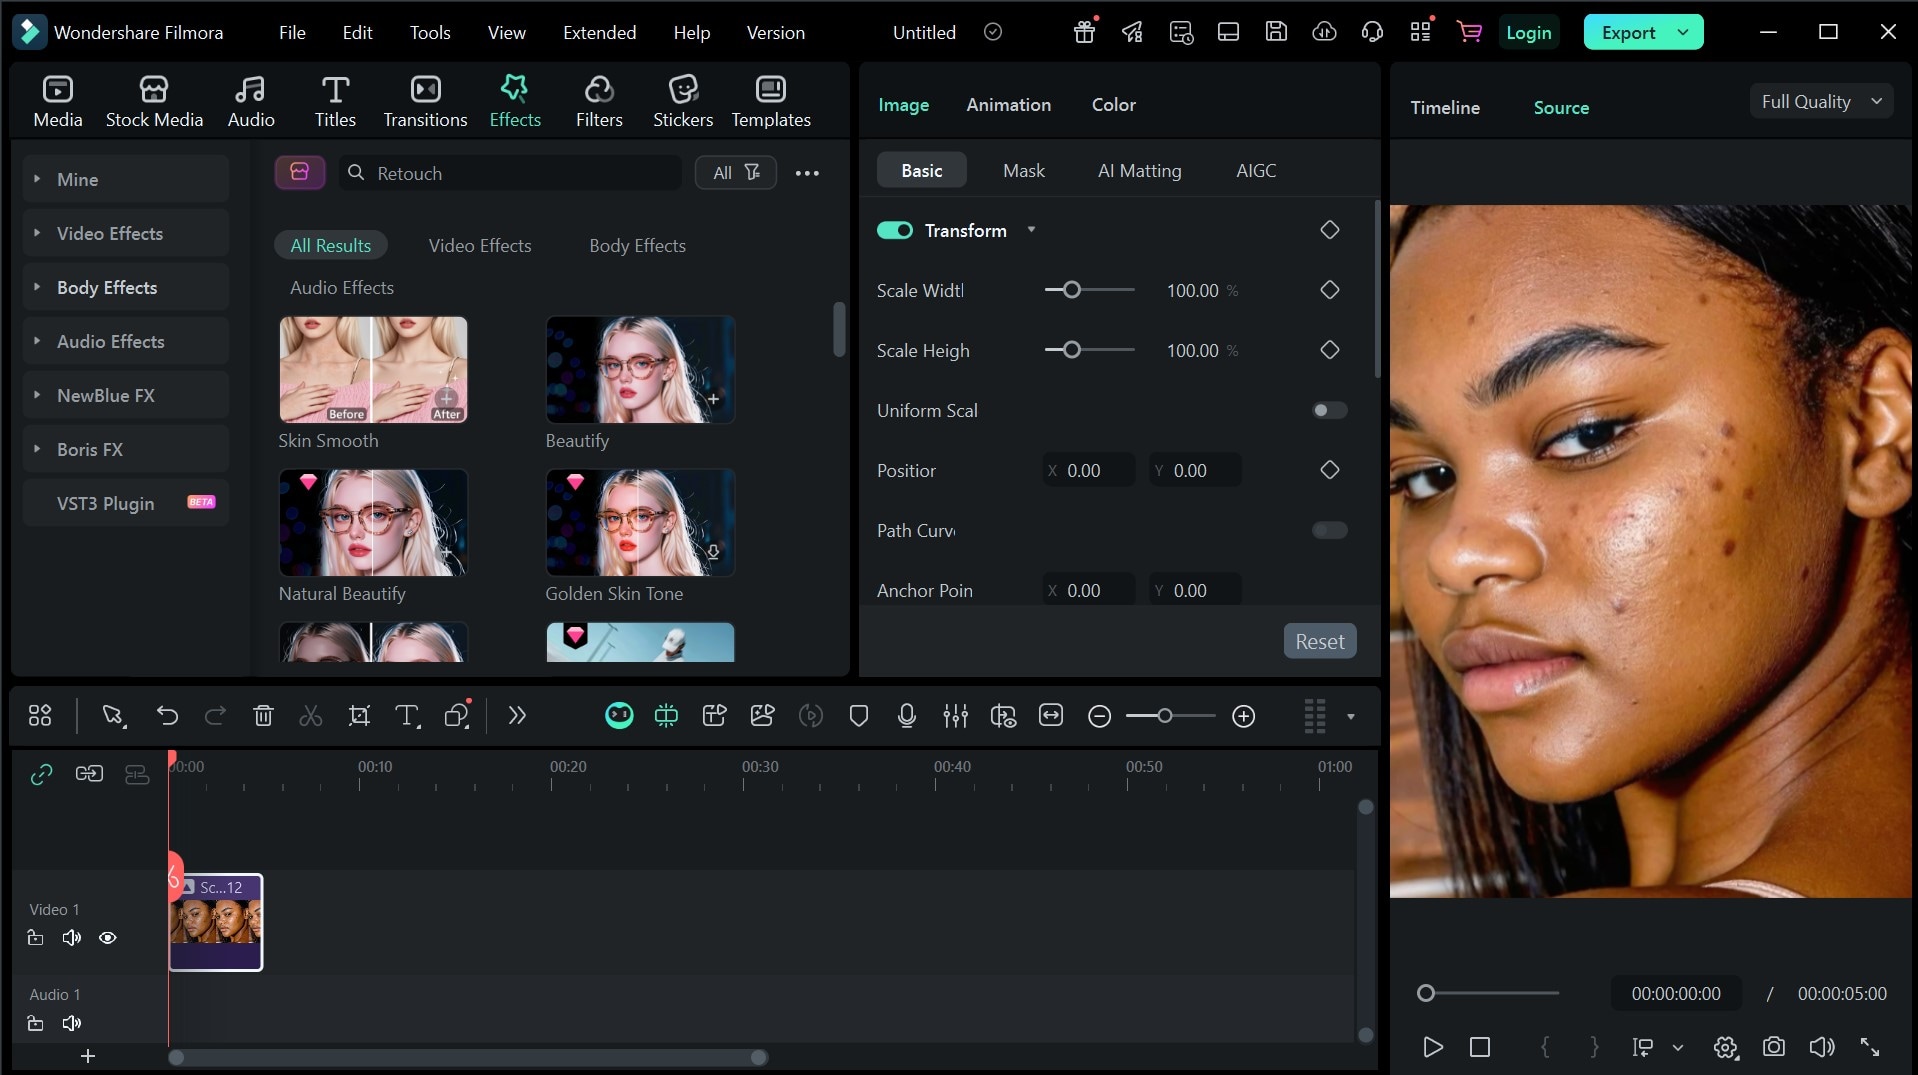Click the split scissors icon

pyautogui.click(x=310, y=715)
